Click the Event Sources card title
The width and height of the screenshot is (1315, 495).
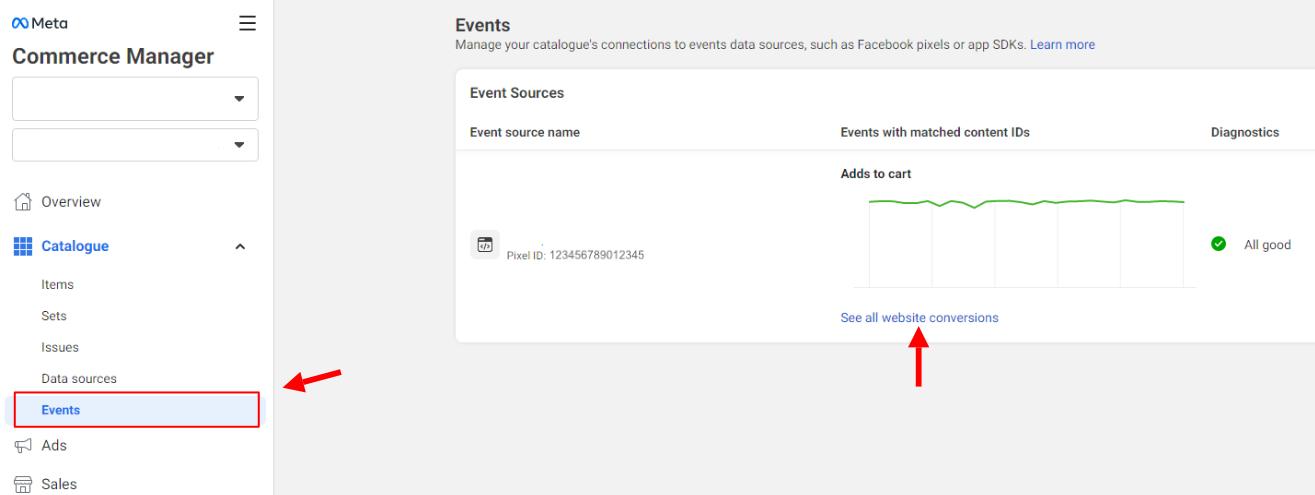tap(517, 93)
